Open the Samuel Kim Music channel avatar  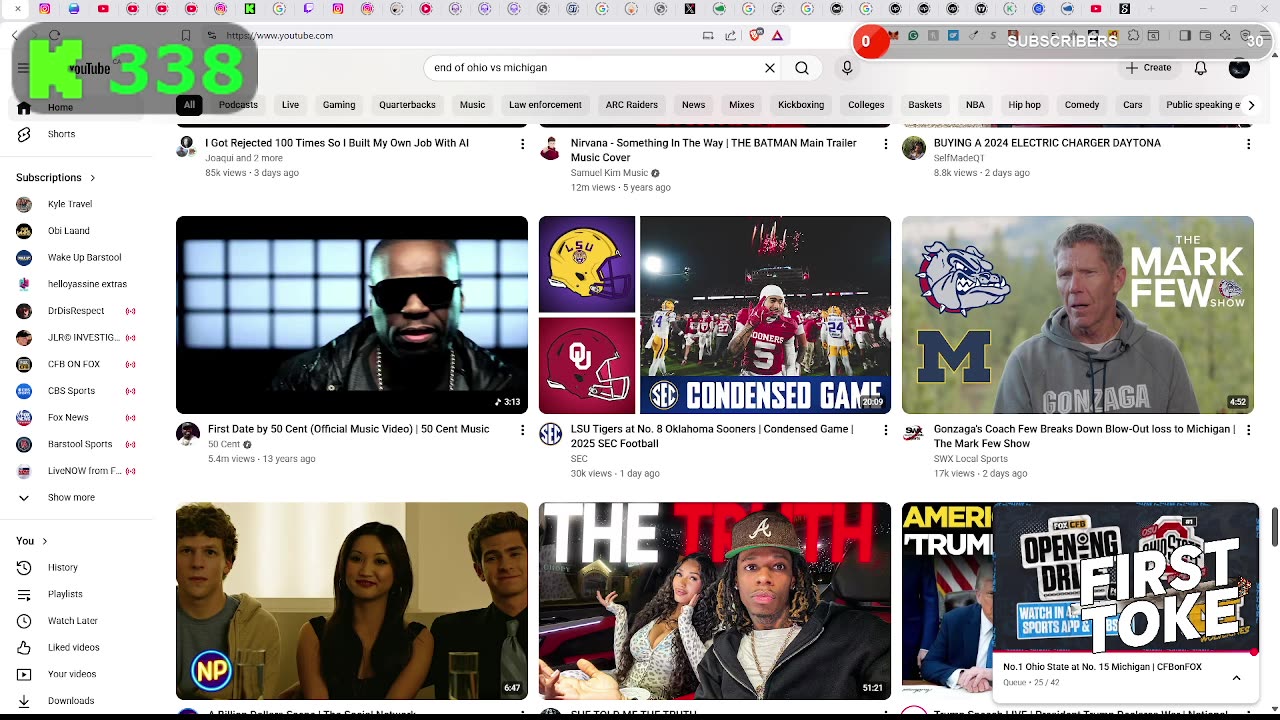pos(550,148)
